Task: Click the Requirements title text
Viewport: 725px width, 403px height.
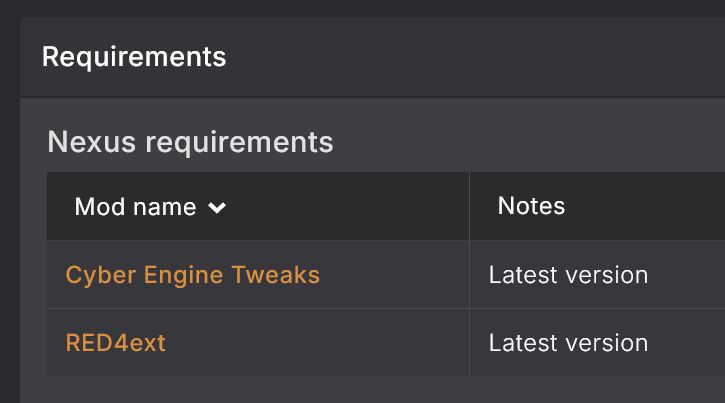Action: (134, 56)
